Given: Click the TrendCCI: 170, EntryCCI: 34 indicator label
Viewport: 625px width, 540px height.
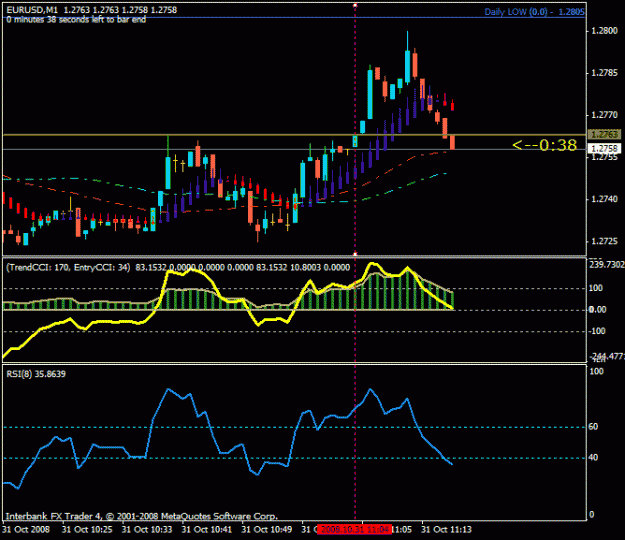Looking at the screenshot, I should click(x=68, y=267).
